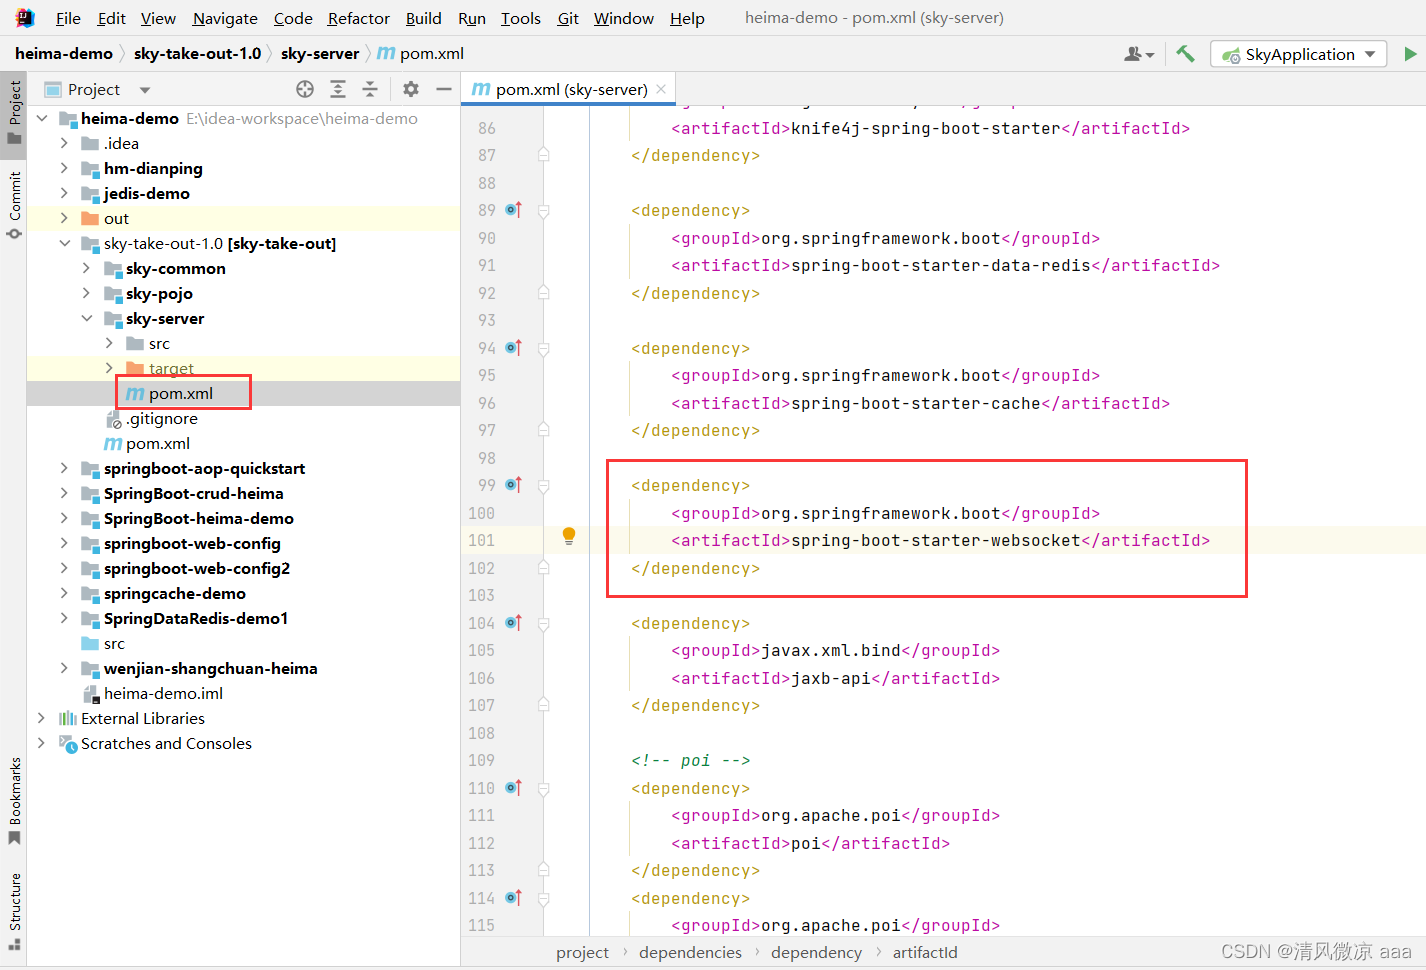Open SkyApplication run configuration dropdown

pyautogui.click(x=1298, y=54)
